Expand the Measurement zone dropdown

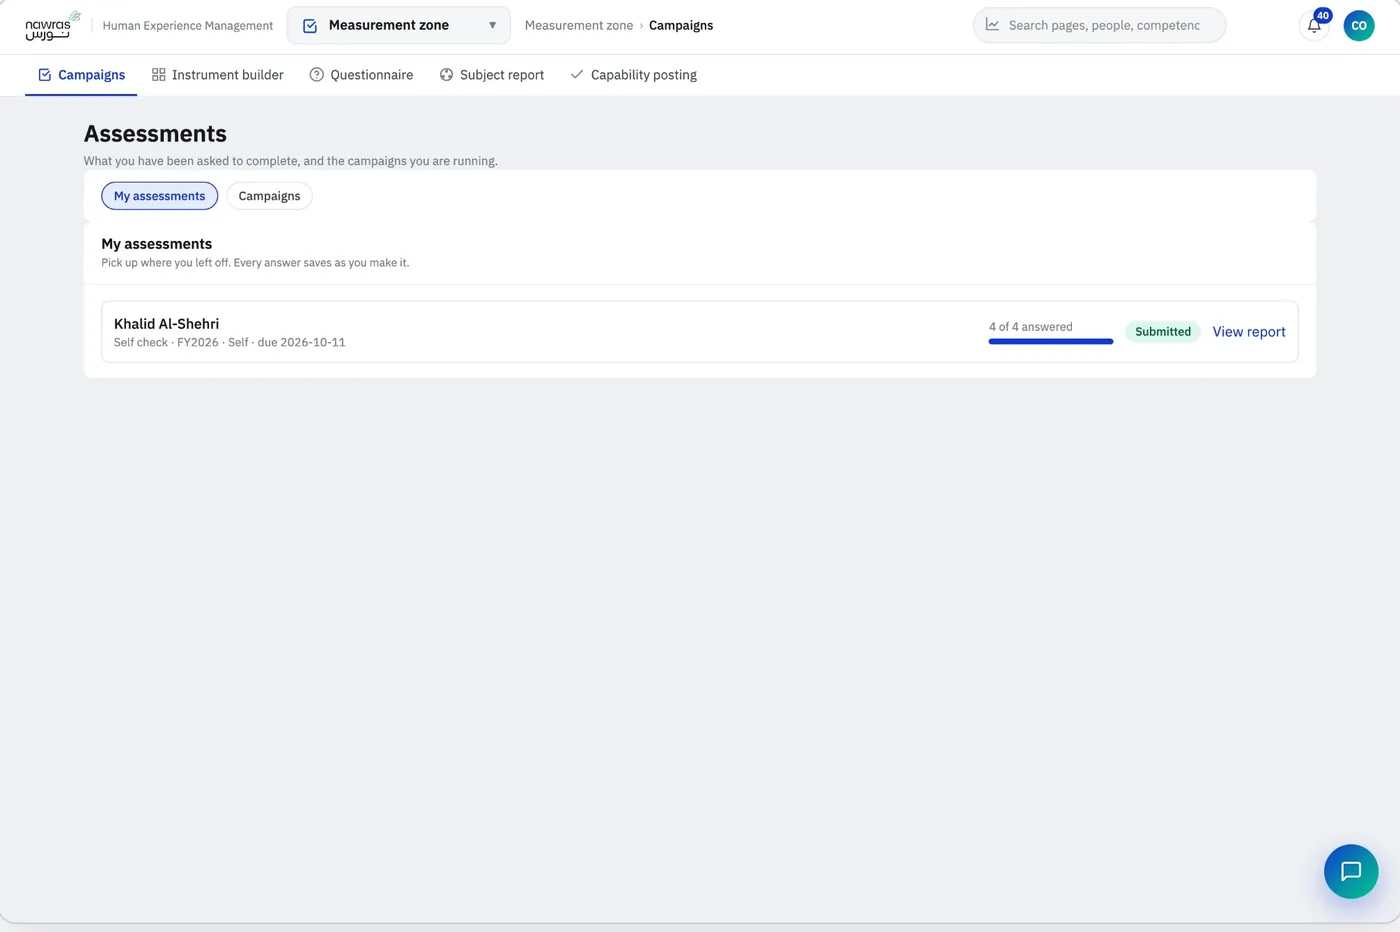399,26
